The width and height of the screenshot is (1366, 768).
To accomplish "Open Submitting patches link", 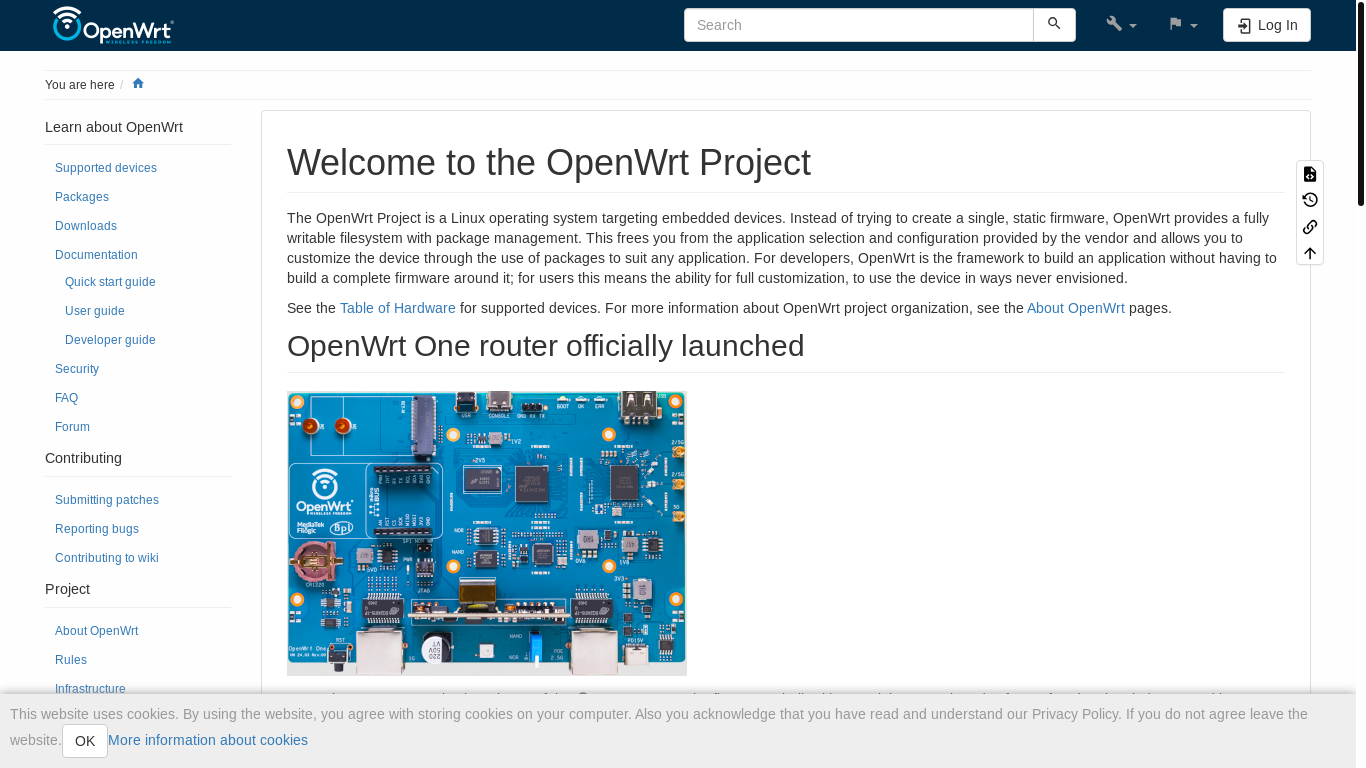I will pos(107,500).
